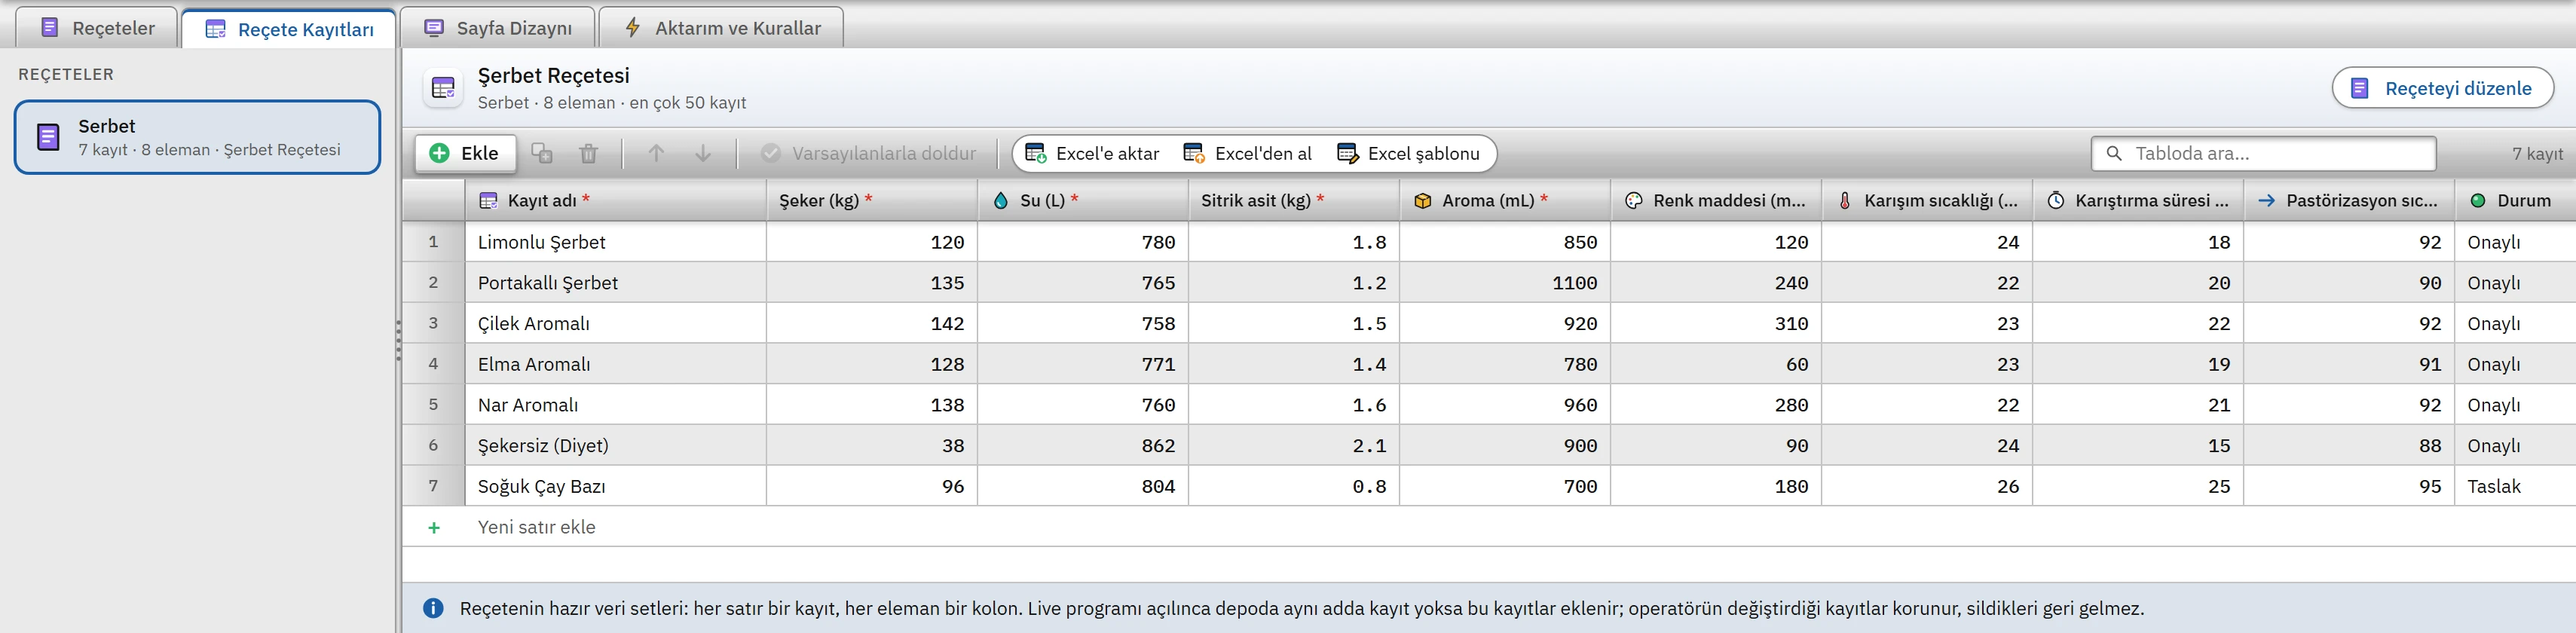This screenshot has width=2576, height=633.
Task: Switch to the Reçeteler tab
Action: 97,28
